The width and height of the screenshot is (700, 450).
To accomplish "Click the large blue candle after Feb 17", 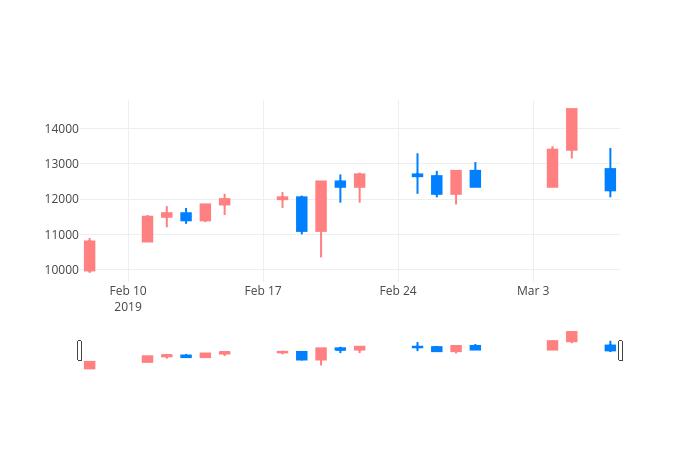I will coord(302,214).
